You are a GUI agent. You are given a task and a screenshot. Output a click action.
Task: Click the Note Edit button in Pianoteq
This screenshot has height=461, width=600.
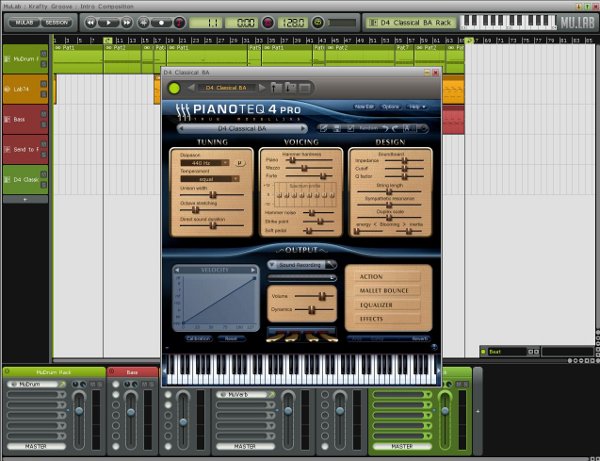[x=364, y=107]
